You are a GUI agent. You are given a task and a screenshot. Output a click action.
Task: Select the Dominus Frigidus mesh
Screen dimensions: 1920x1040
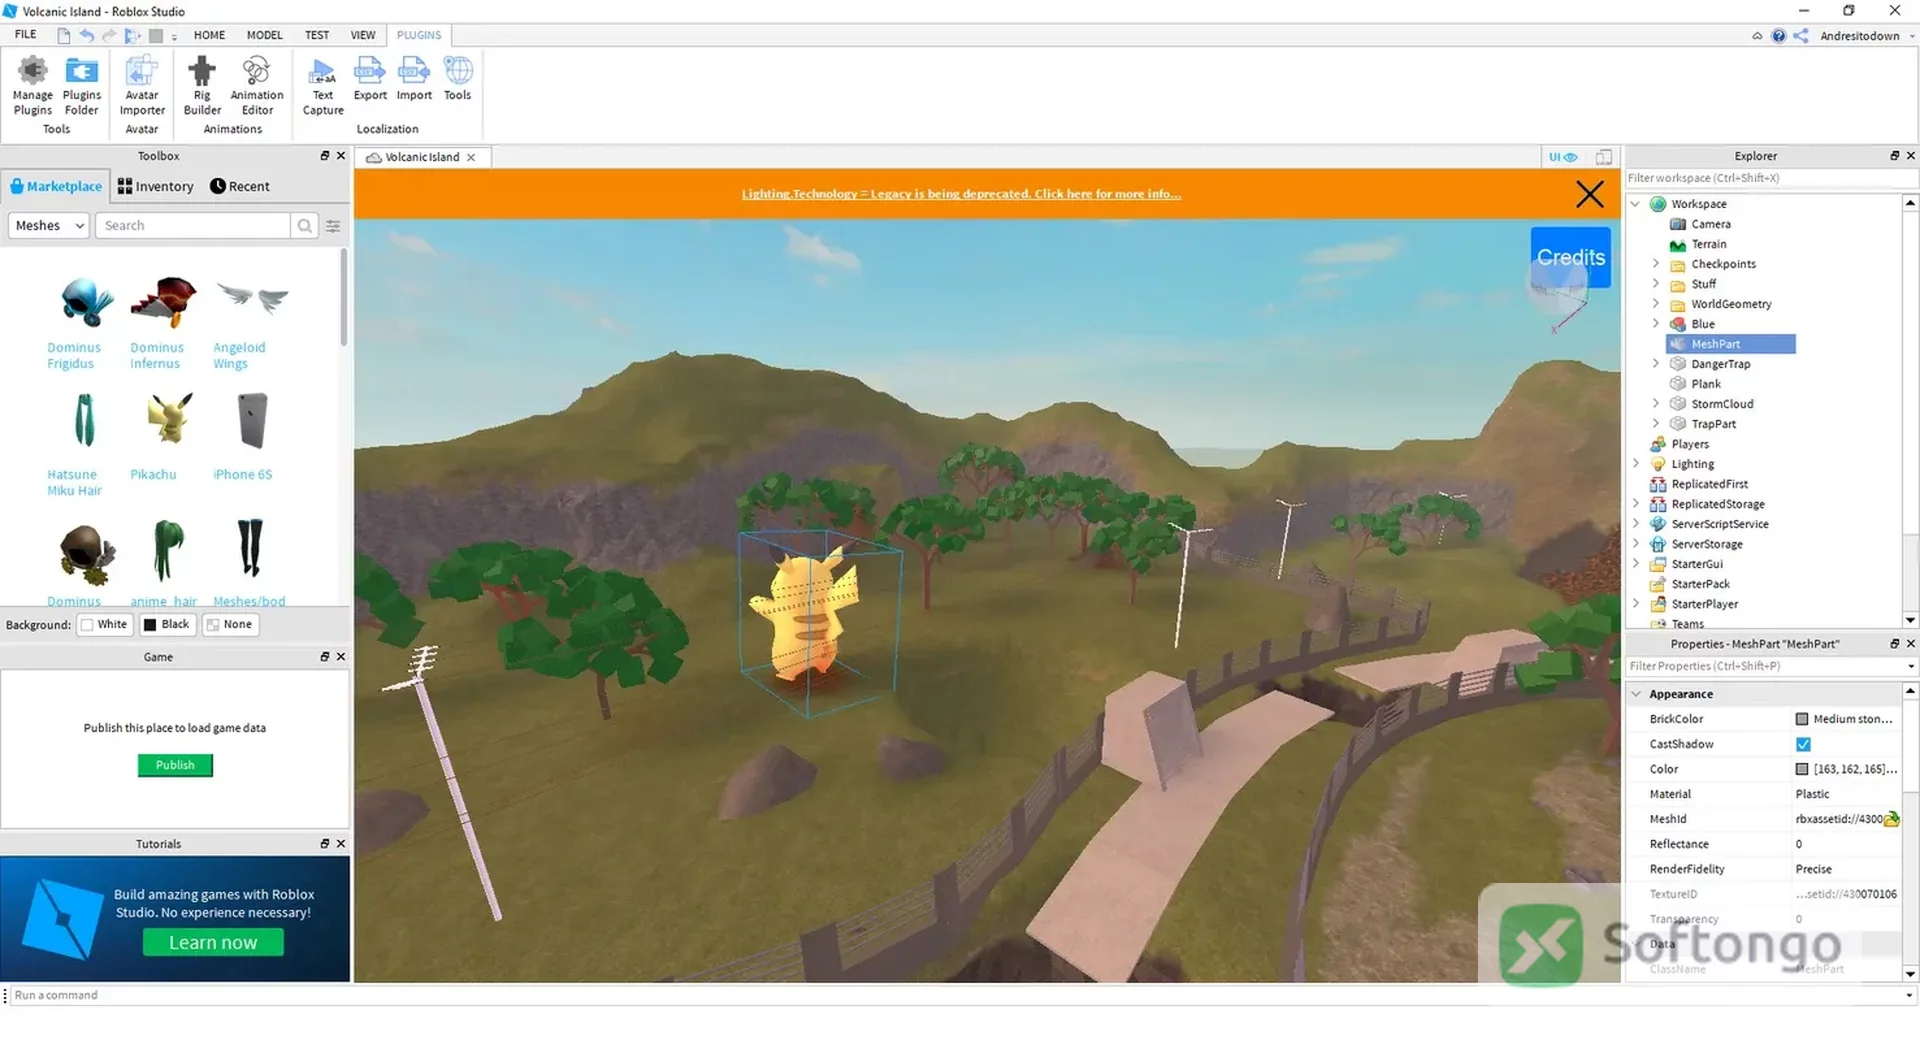(86, 302)
